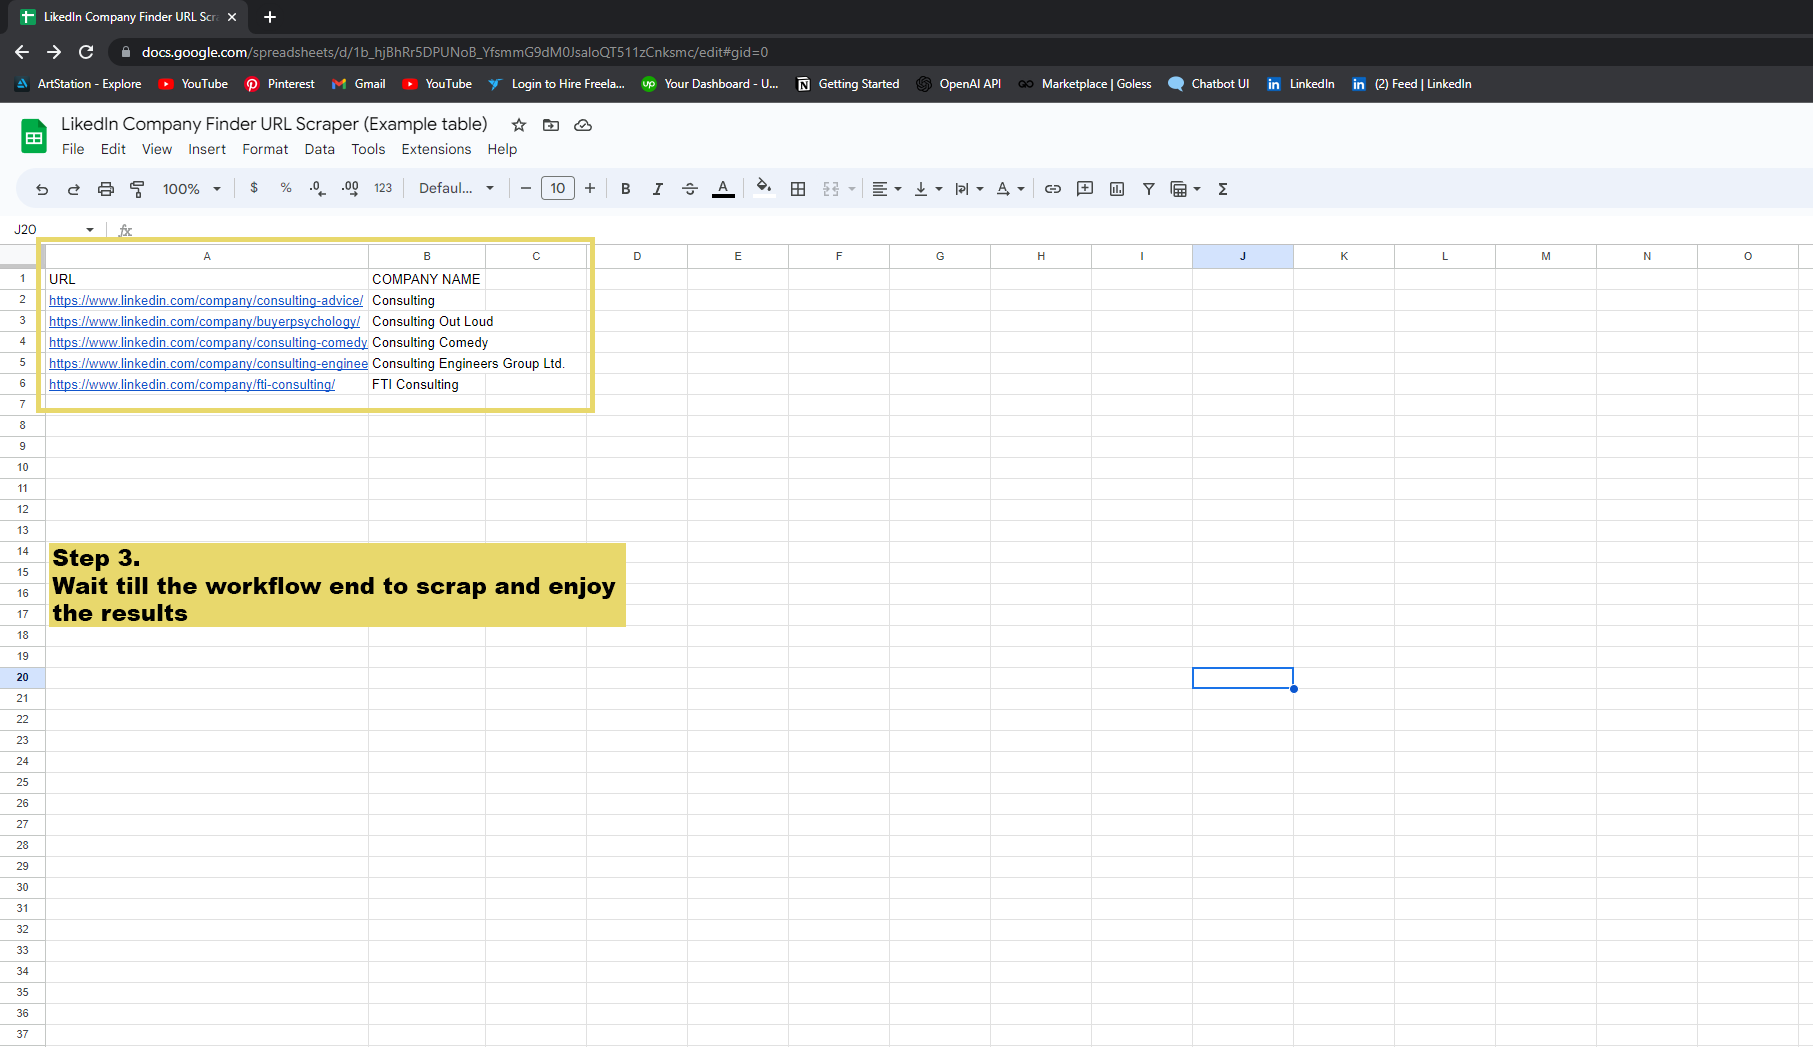Click the functions sigma icon
This screenshot has height=1047, width=1813.
(1222, 189)
